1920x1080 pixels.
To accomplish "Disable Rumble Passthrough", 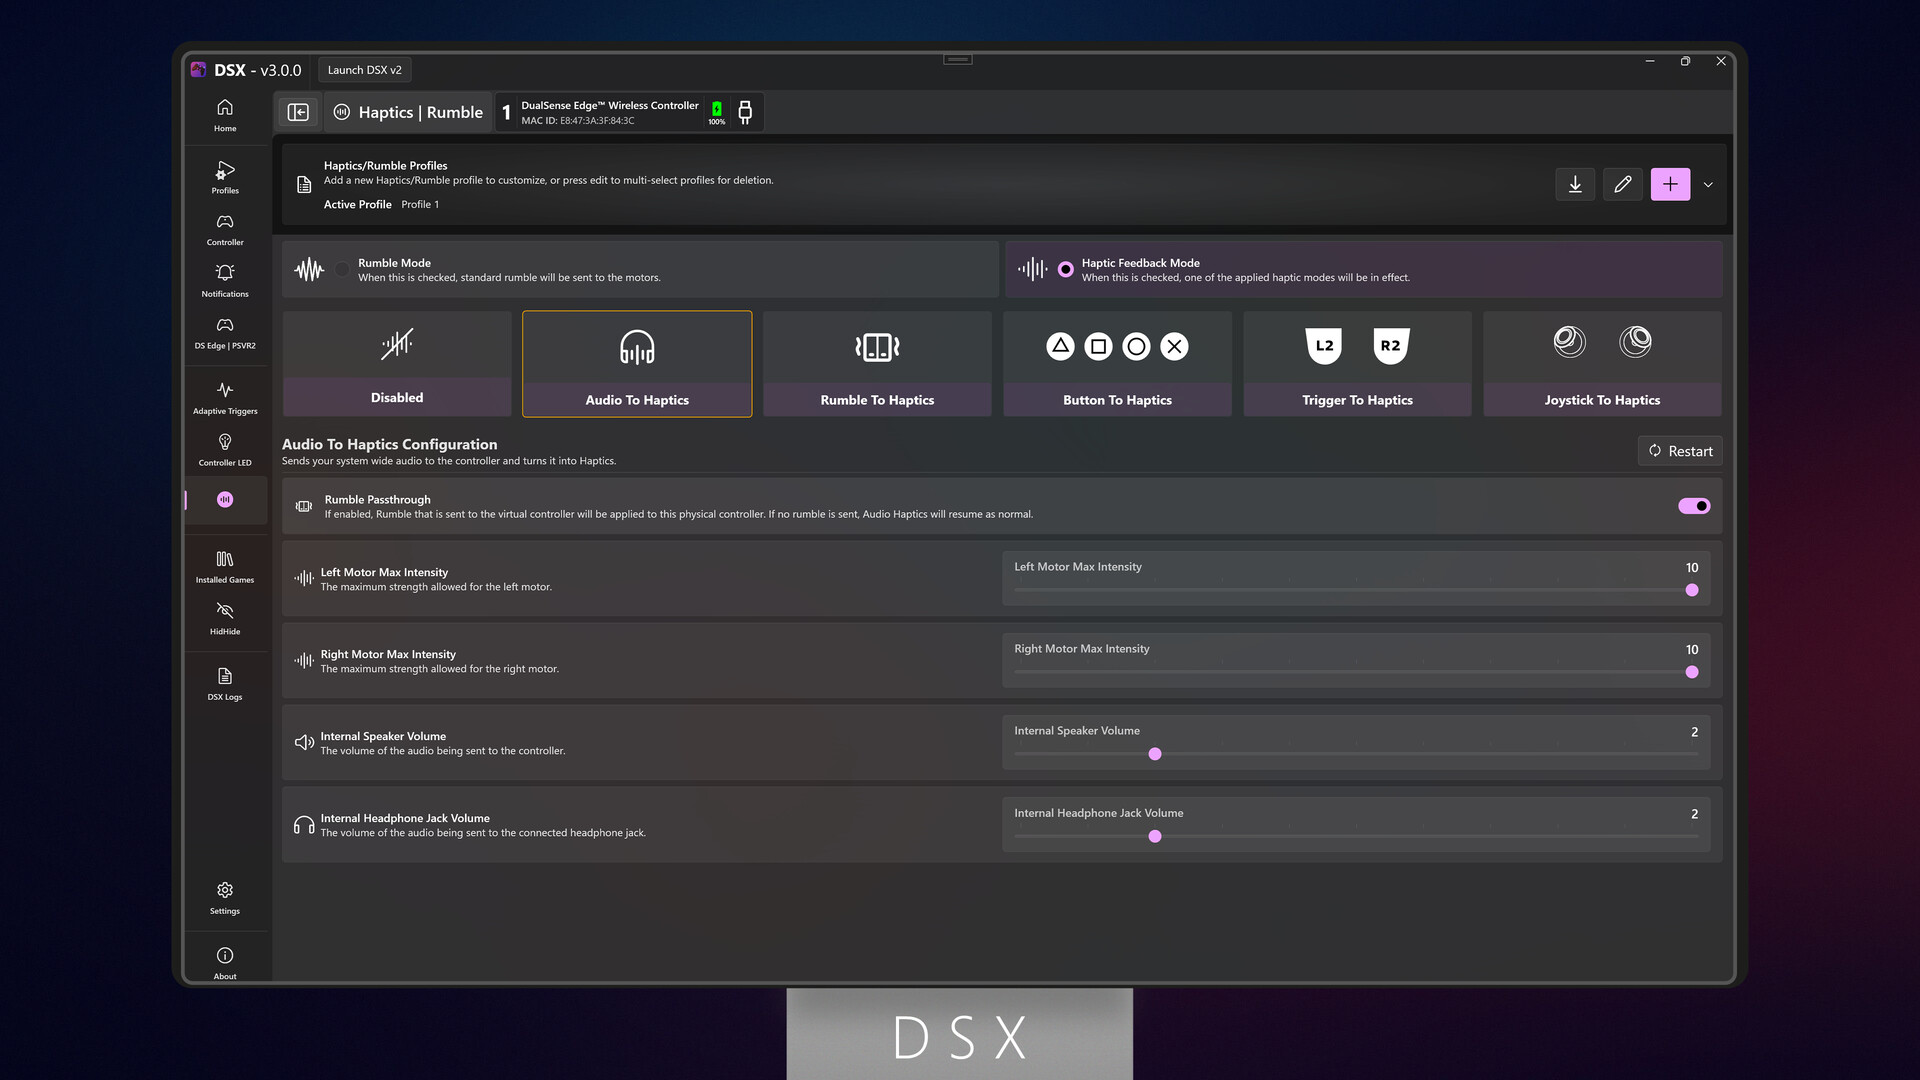I will click(1693, 506).
